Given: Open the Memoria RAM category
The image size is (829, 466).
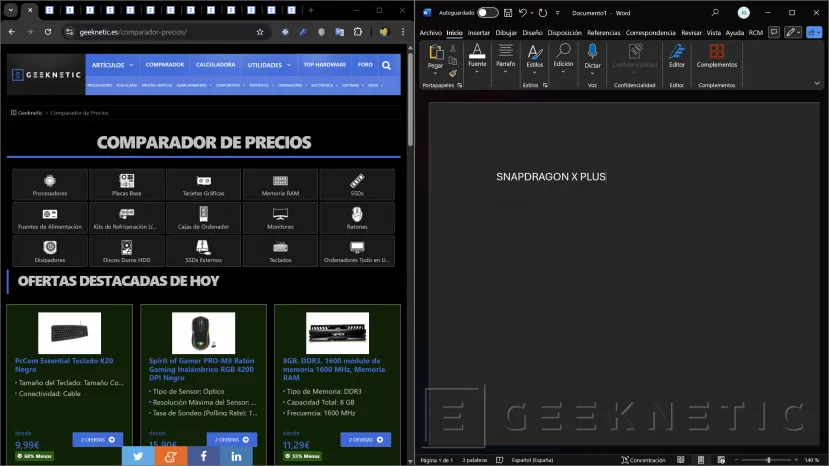Looking at the screenshot, I should (x=280, y=185).
